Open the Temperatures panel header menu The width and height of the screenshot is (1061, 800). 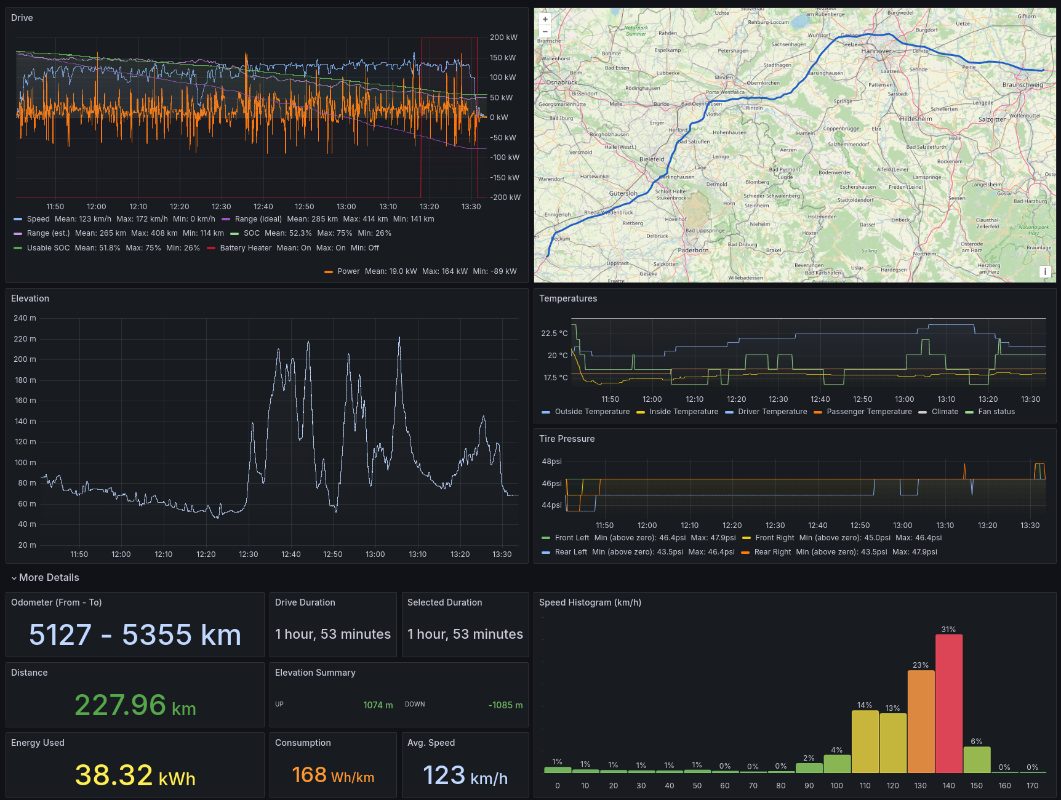568,298
